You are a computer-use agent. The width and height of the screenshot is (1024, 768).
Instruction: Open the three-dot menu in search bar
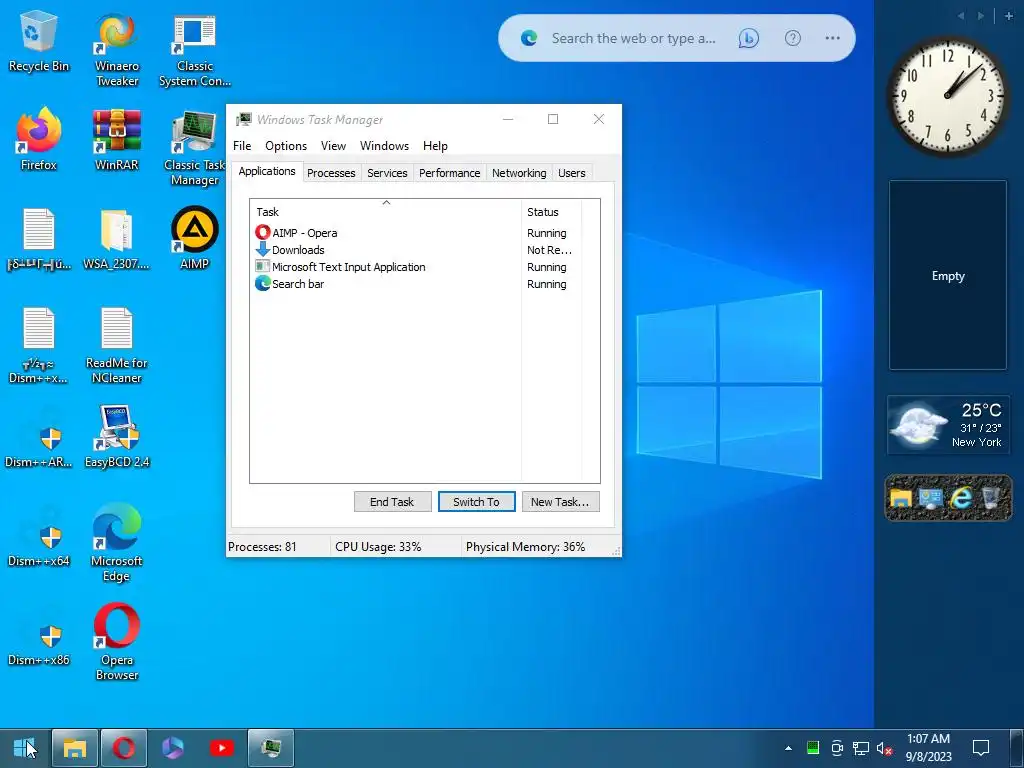(x=832, y=39)
